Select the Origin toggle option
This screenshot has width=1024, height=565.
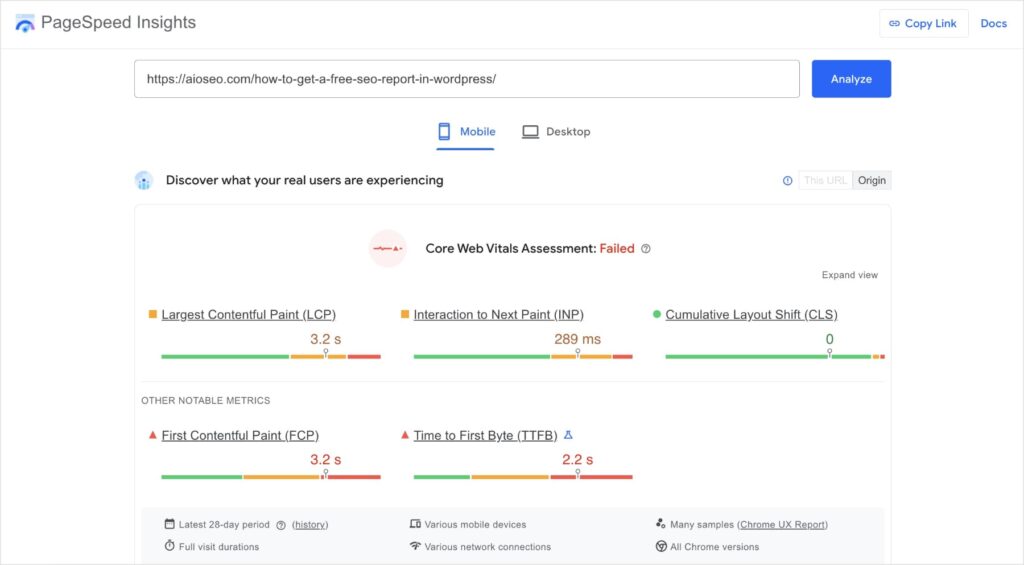(x=872, y=180)
